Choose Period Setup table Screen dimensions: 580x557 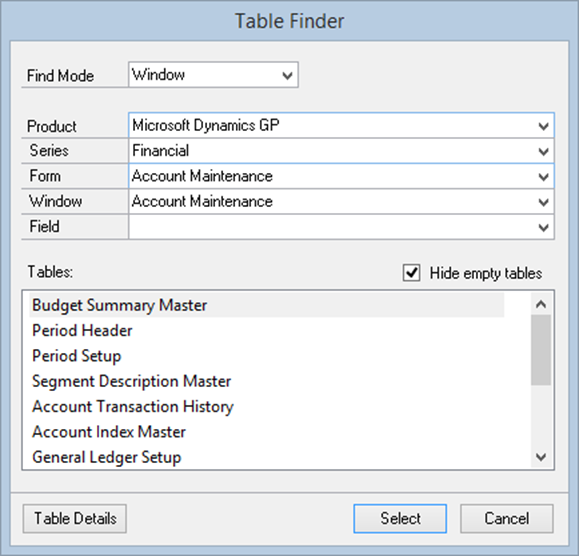(x=266, y=356)
